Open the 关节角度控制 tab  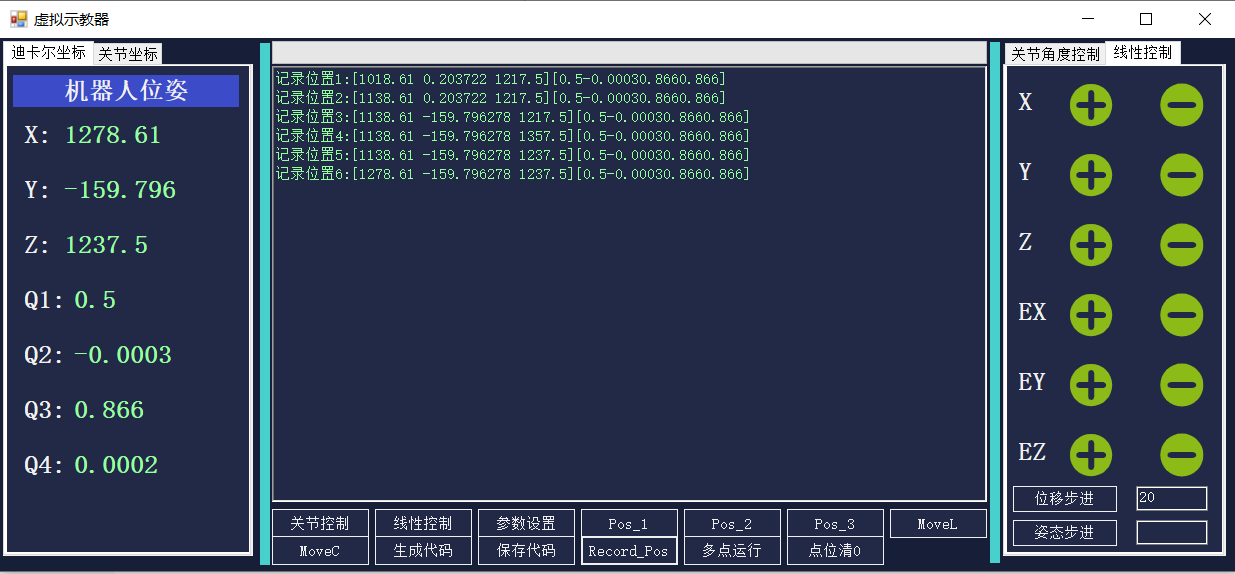(1055, 54)
